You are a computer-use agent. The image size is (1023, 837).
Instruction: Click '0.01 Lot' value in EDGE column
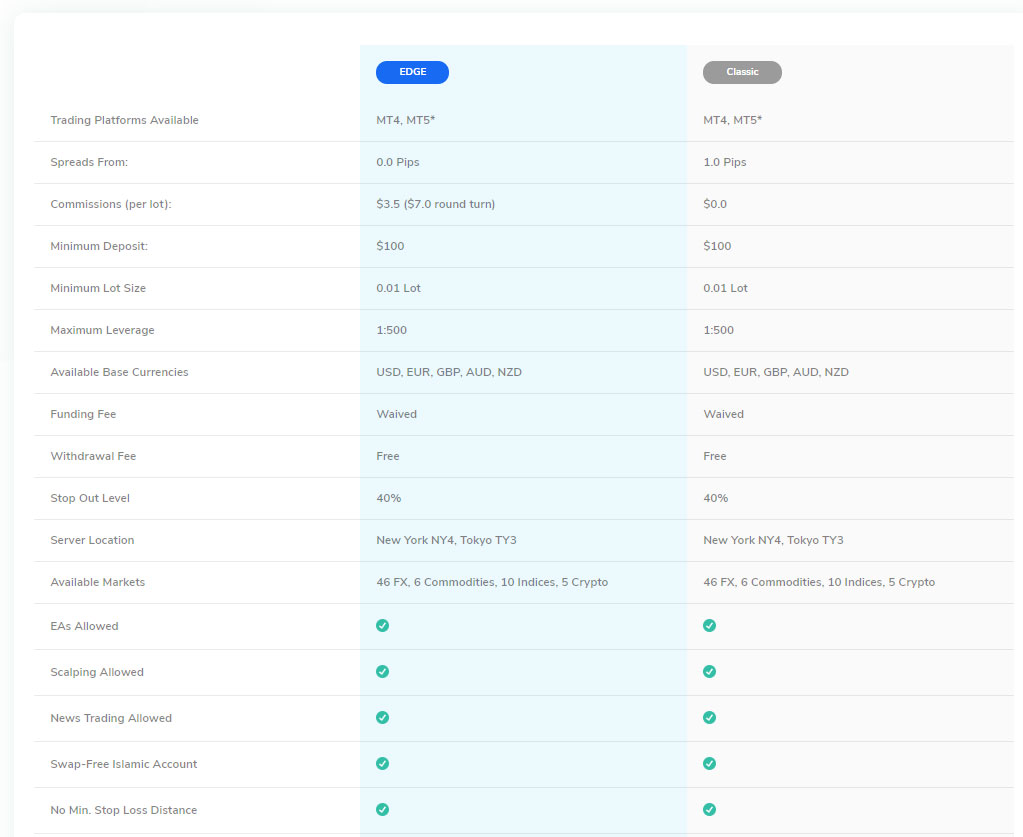tap(398, 288)
